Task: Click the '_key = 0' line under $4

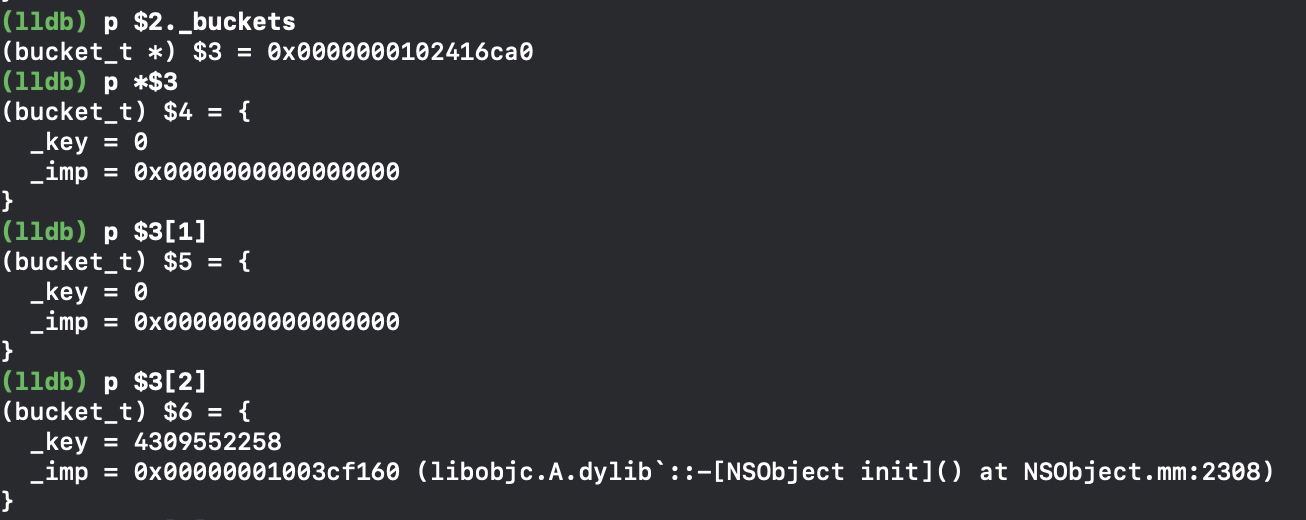Action: [x=89, y=141]
